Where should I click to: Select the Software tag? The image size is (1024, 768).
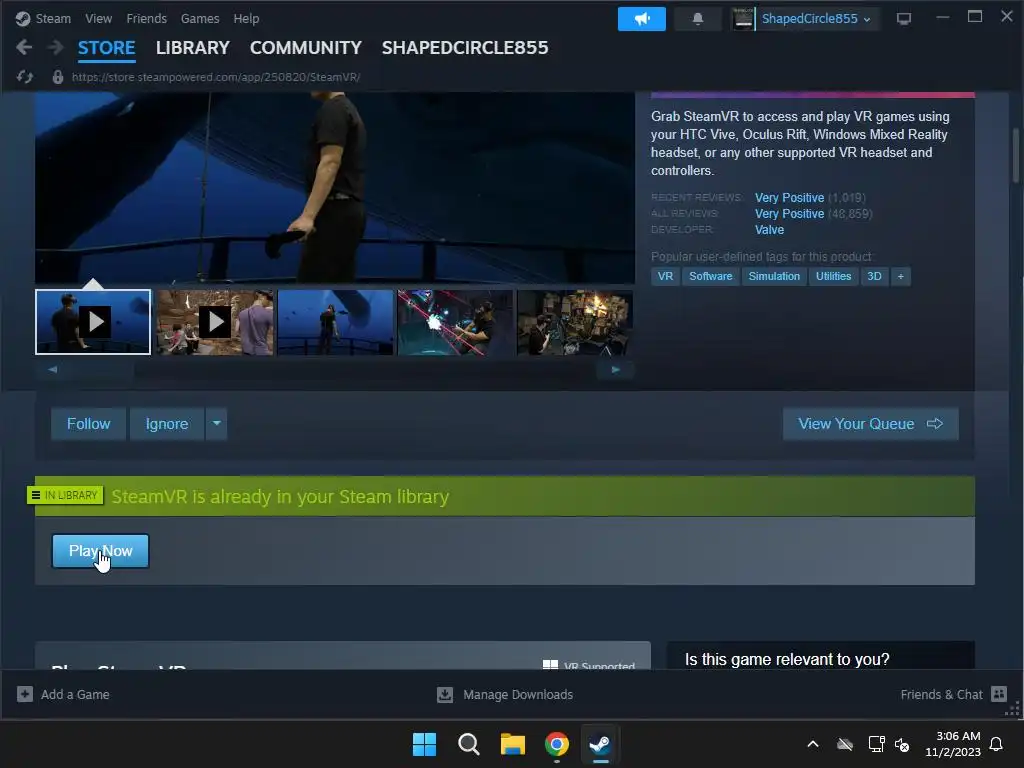pos(711,276)
